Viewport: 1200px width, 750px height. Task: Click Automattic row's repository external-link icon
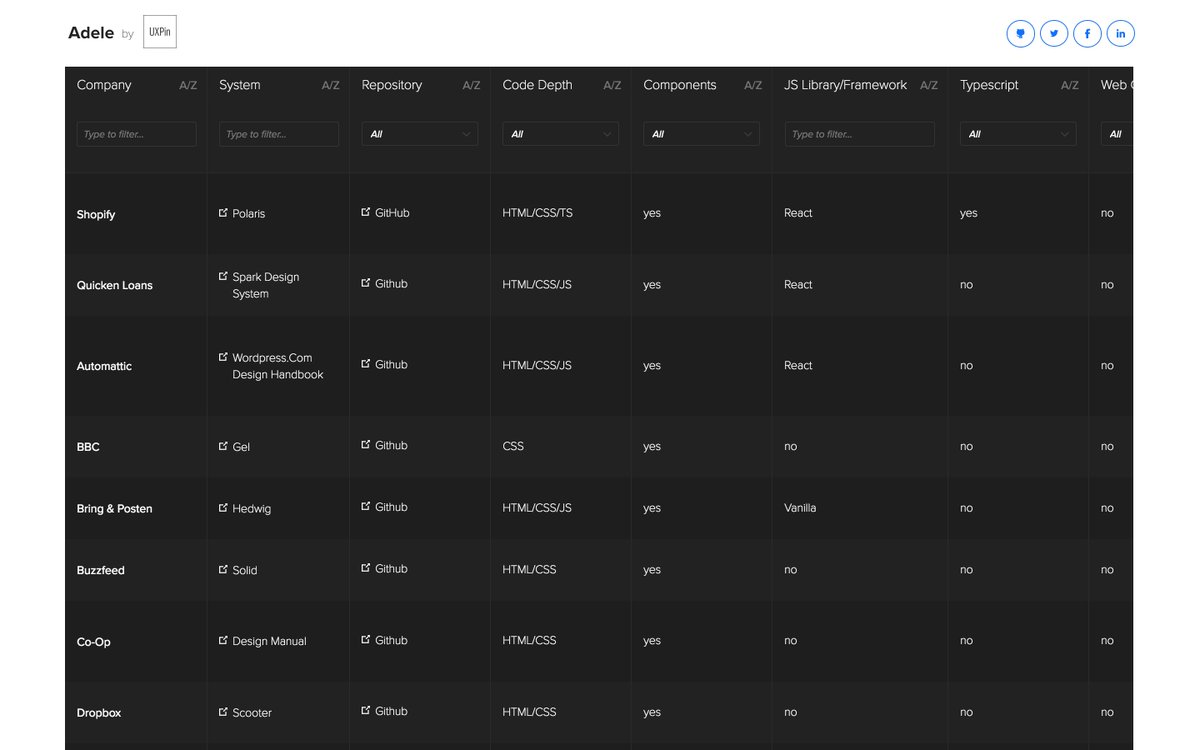coord(366,364)
